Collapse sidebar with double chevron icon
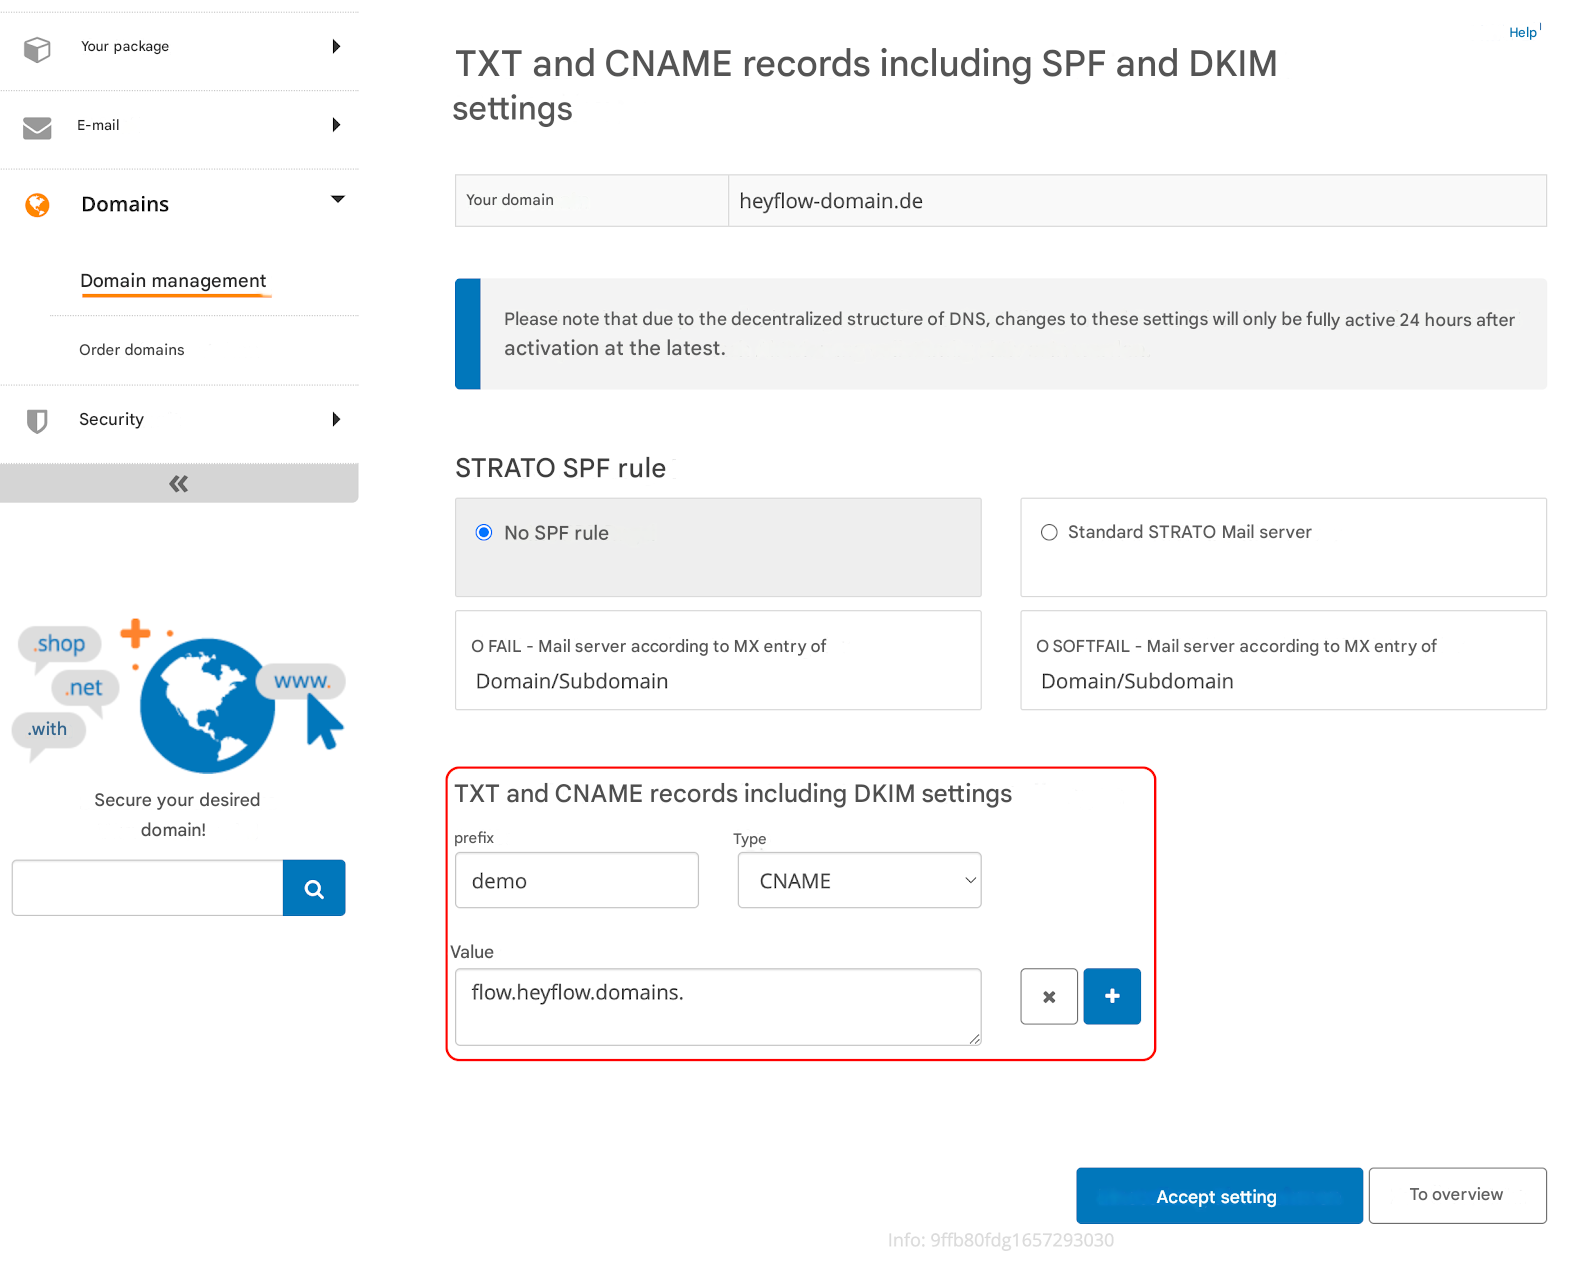Screen dimensions: 1573x1269 179,484
